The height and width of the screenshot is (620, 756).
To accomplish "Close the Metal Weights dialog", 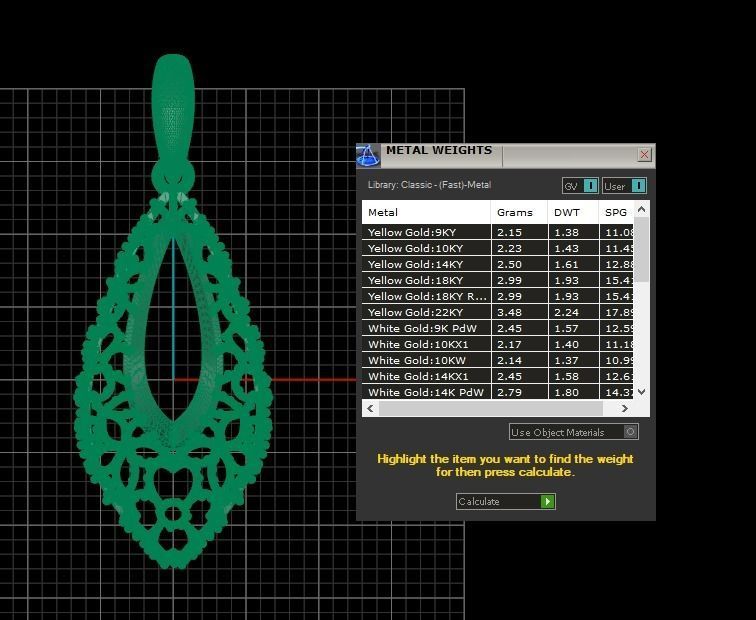I will pyautogui.click(x=644, y=155).
